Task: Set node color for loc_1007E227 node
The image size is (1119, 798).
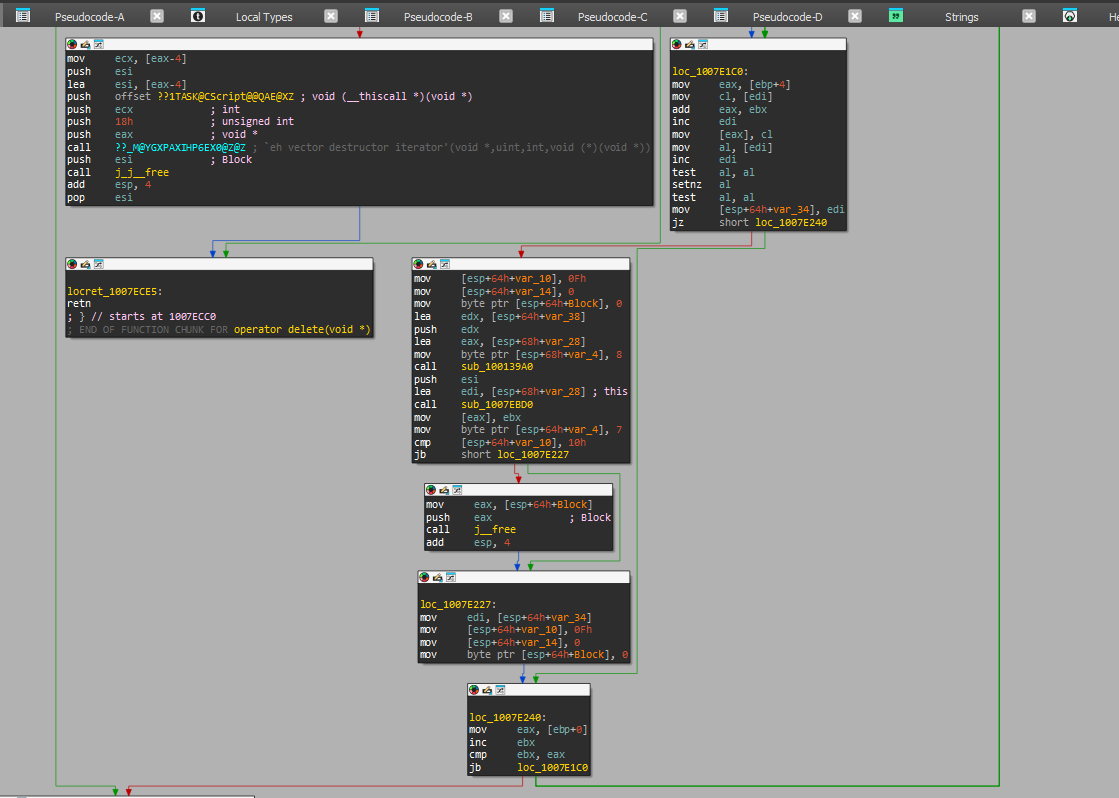Action: (425, 577)
